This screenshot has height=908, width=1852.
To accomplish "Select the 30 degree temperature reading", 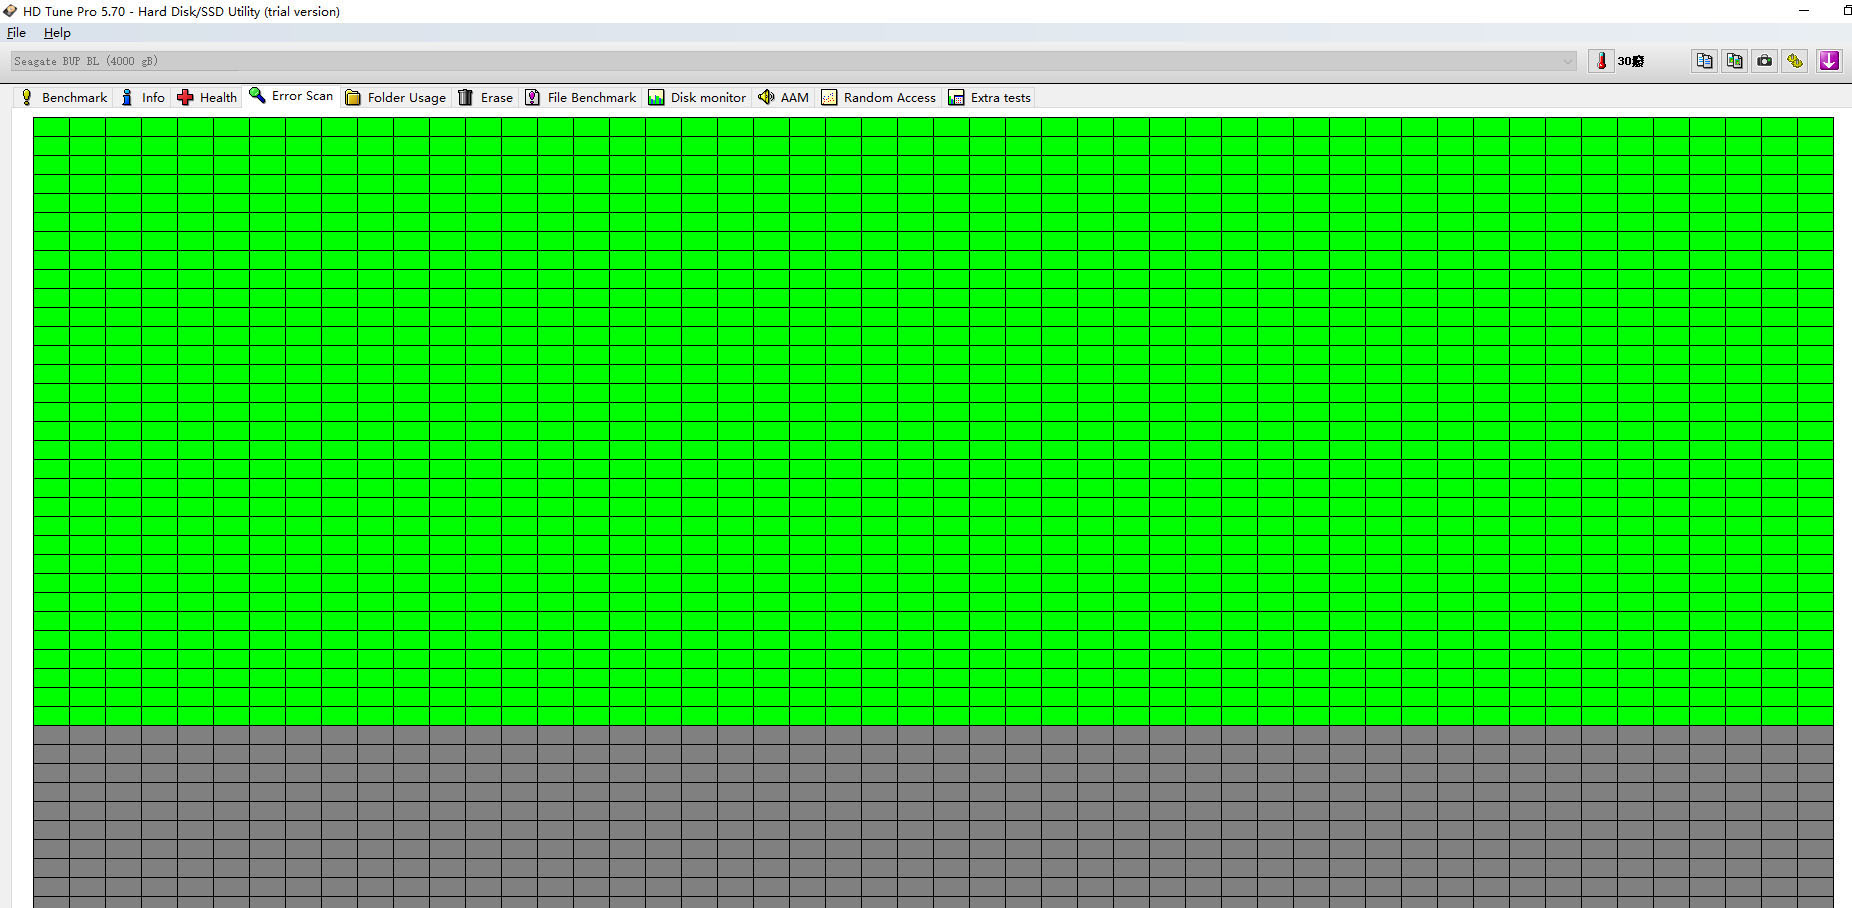I will (1631, 61).
